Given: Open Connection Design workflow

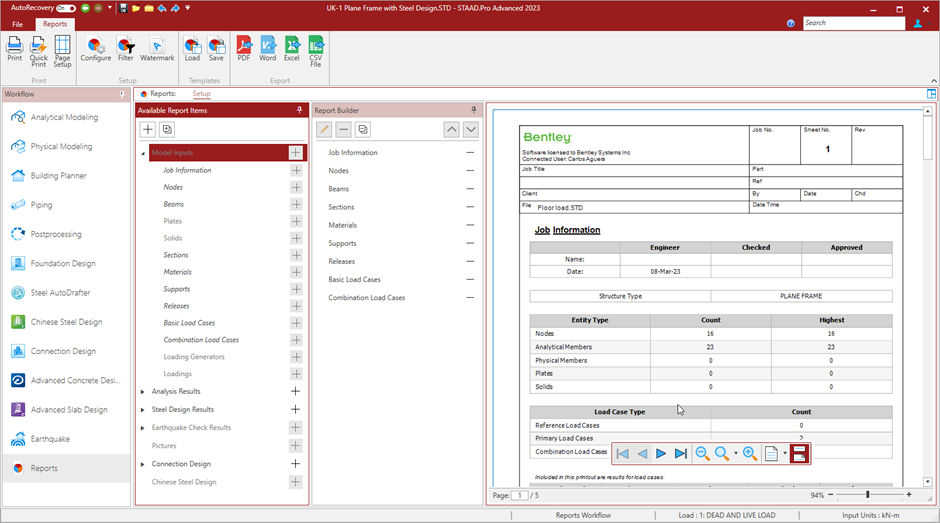Looking at the screenshot, I should pos(65,351).
